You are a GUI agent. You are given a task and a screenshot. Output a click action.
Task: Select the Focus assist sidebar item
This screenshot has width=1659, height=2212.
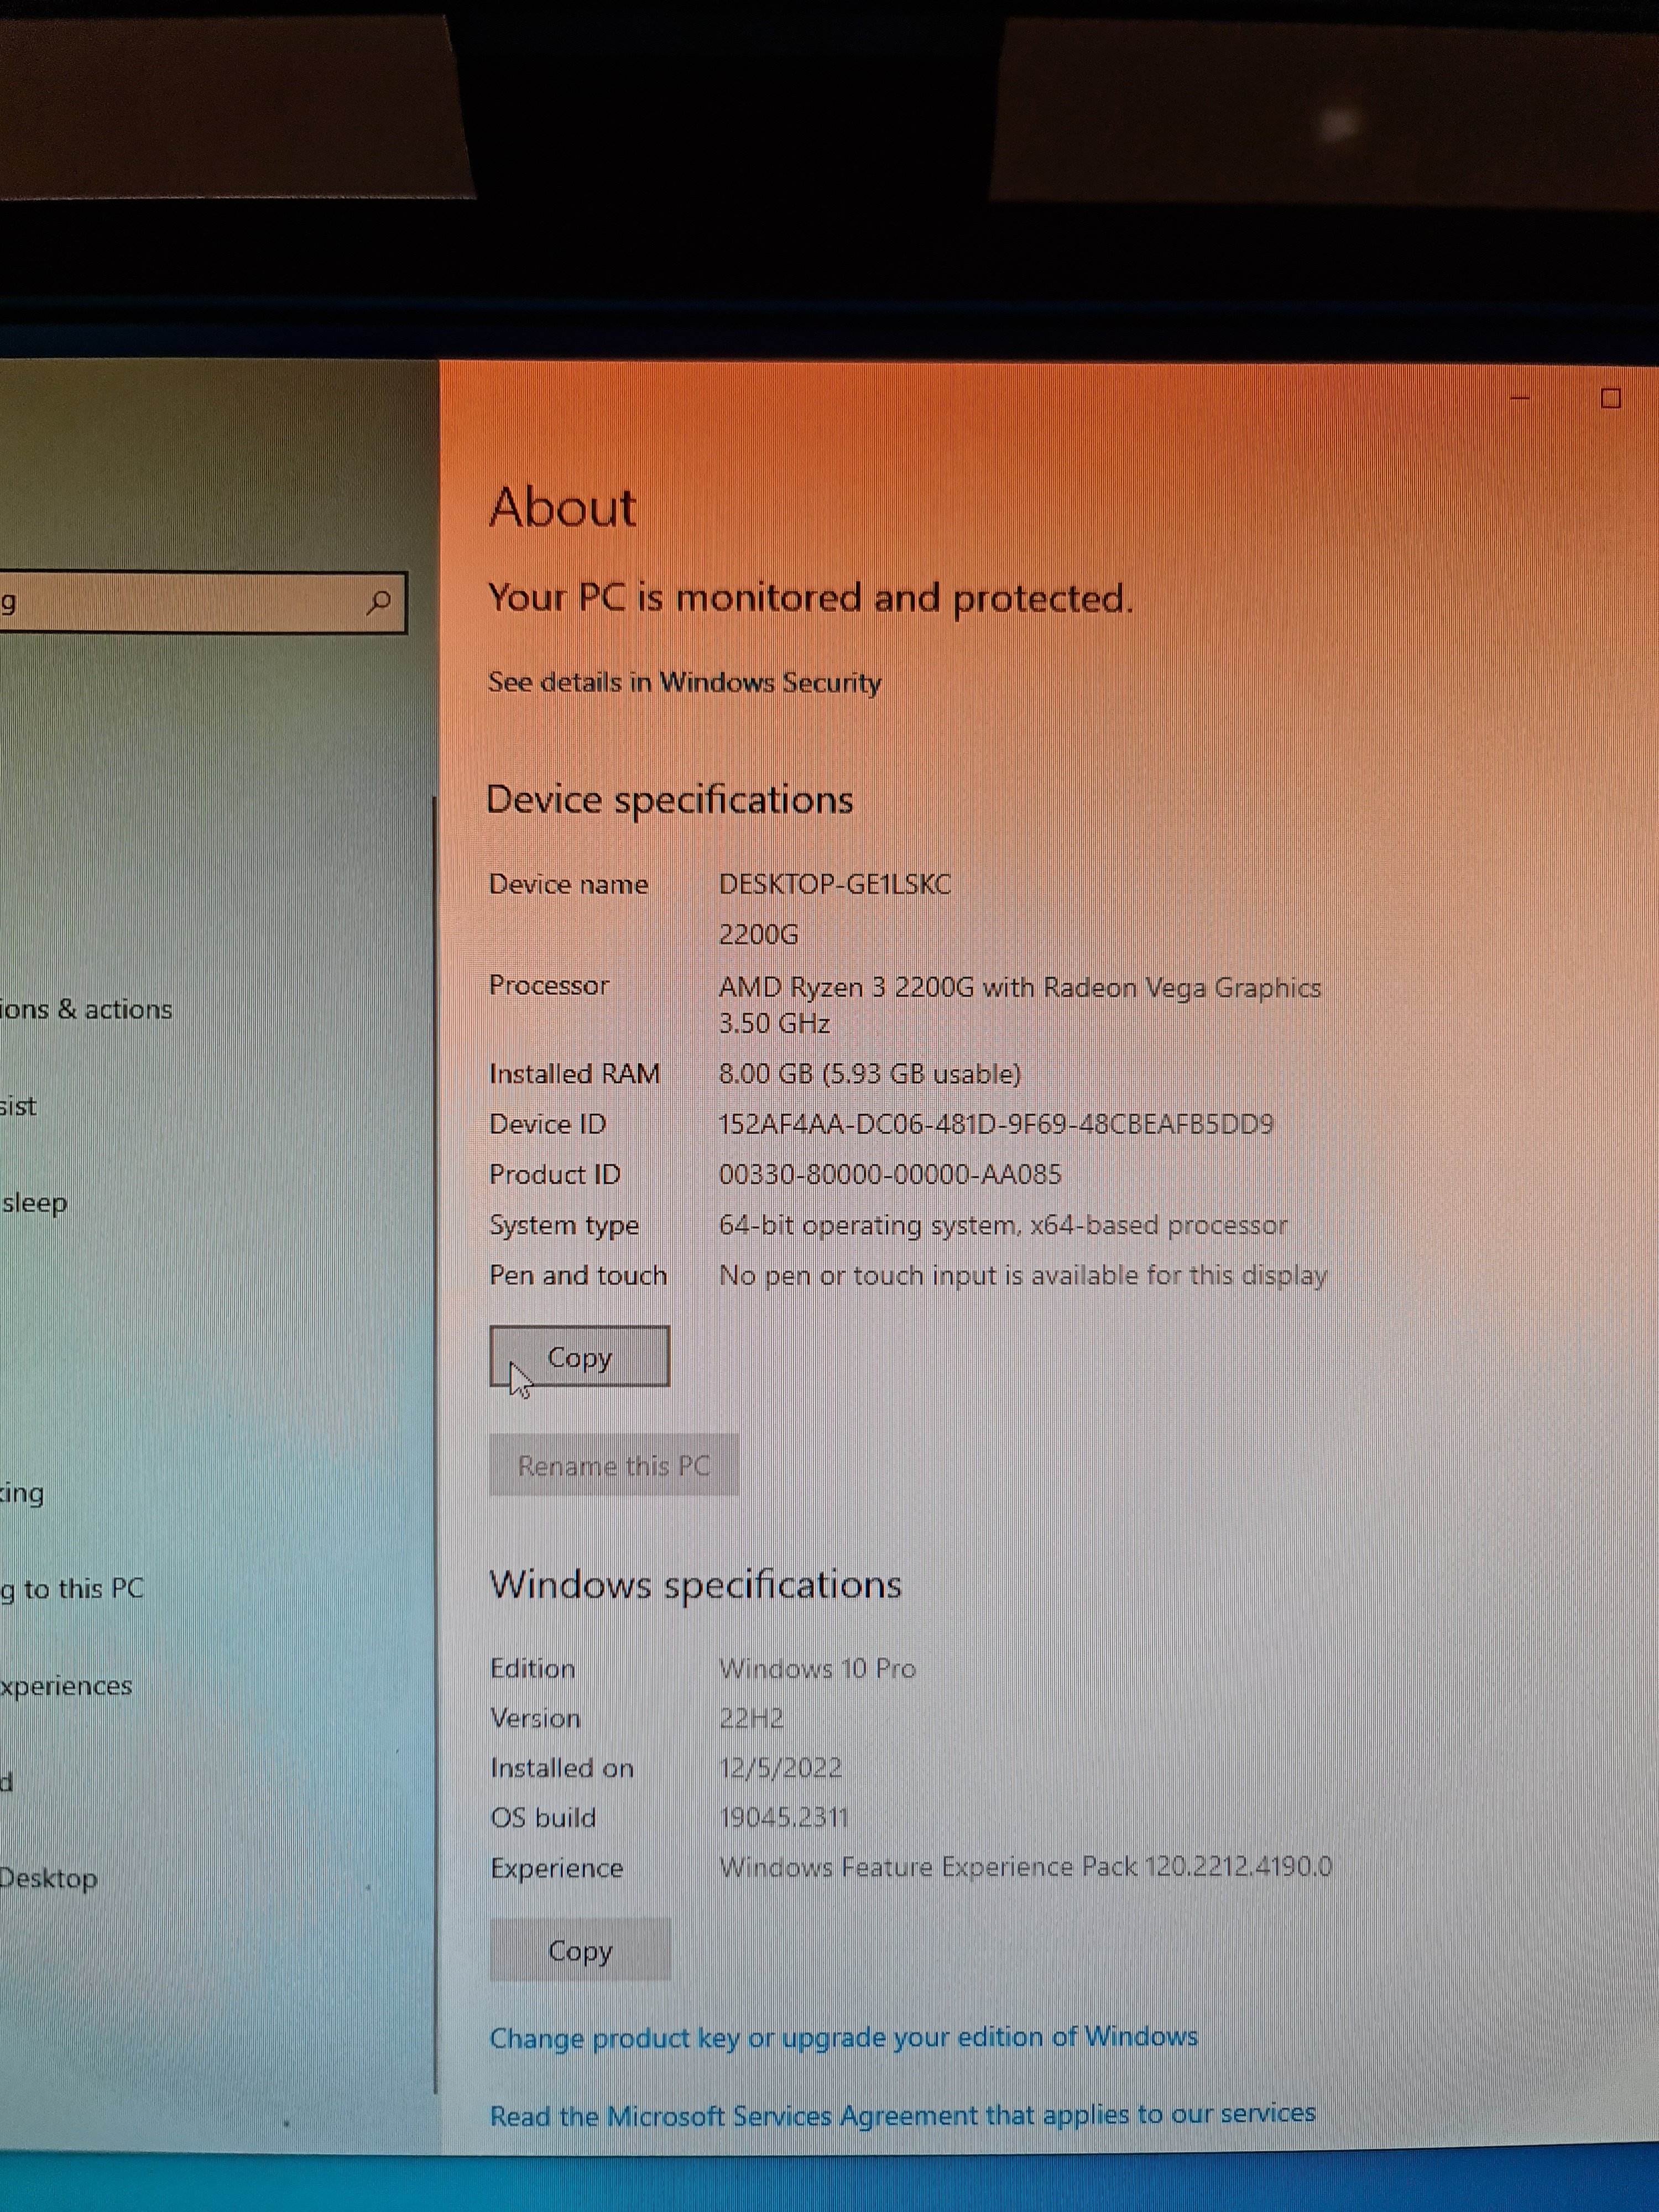(x=18, y=1106)
